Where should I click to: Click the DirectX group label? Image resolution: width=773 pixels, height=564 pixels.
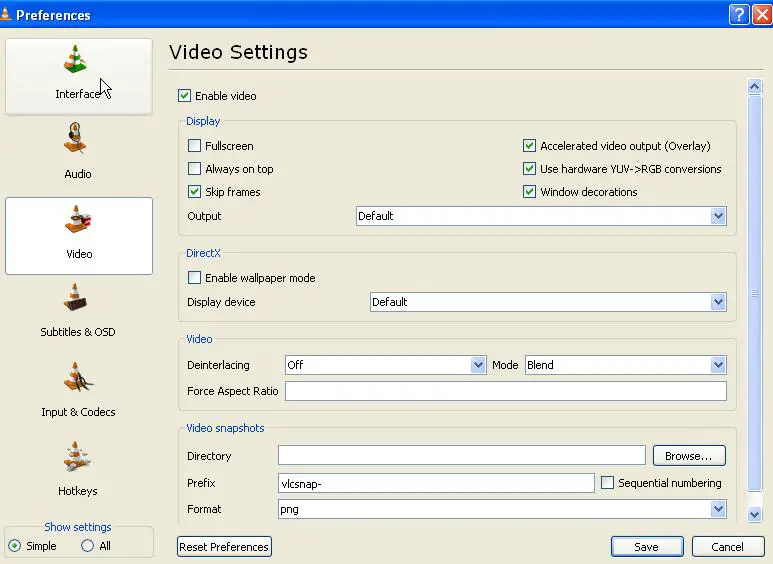point(203,253)
